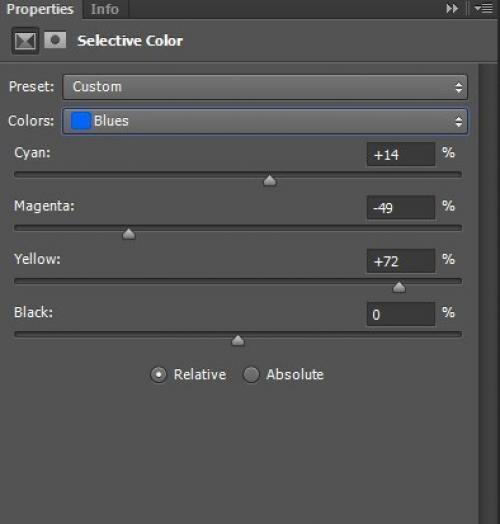
Task: Select the Relative radio button
Action: coord(158,375)
